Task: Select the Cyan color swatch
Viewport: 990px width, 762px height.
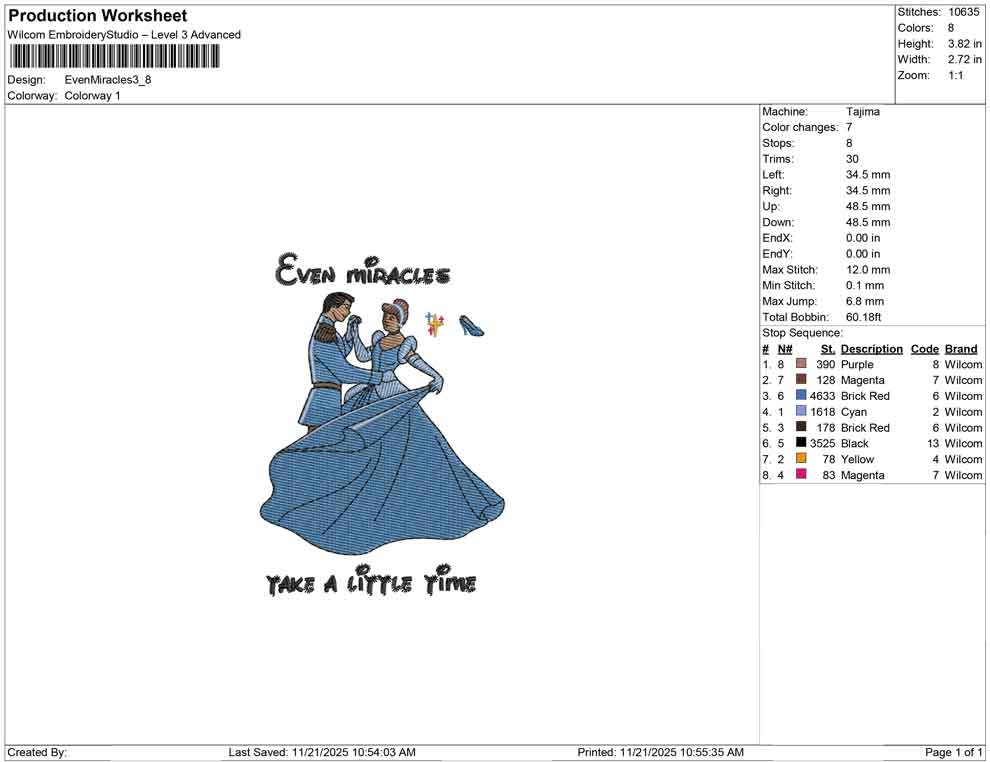Action: click(801, 411)
